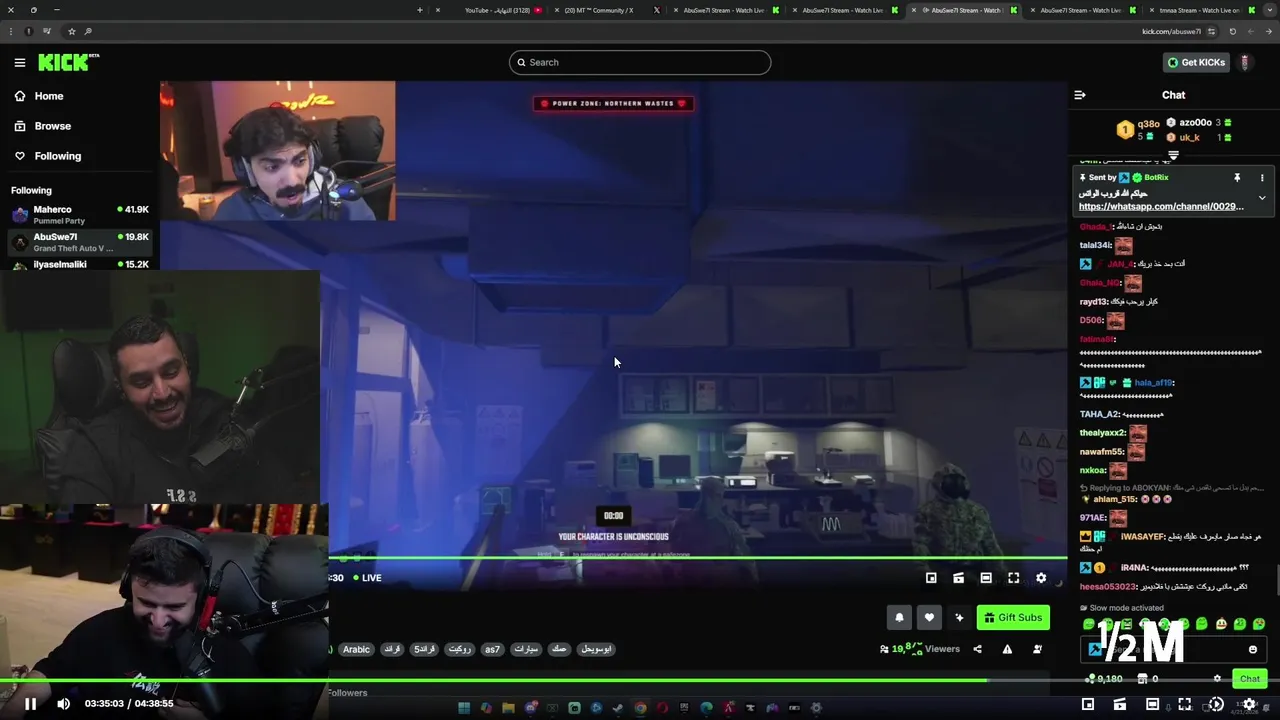
Task: Click username heesa053023 in chat
Action: click(1108, 587)
